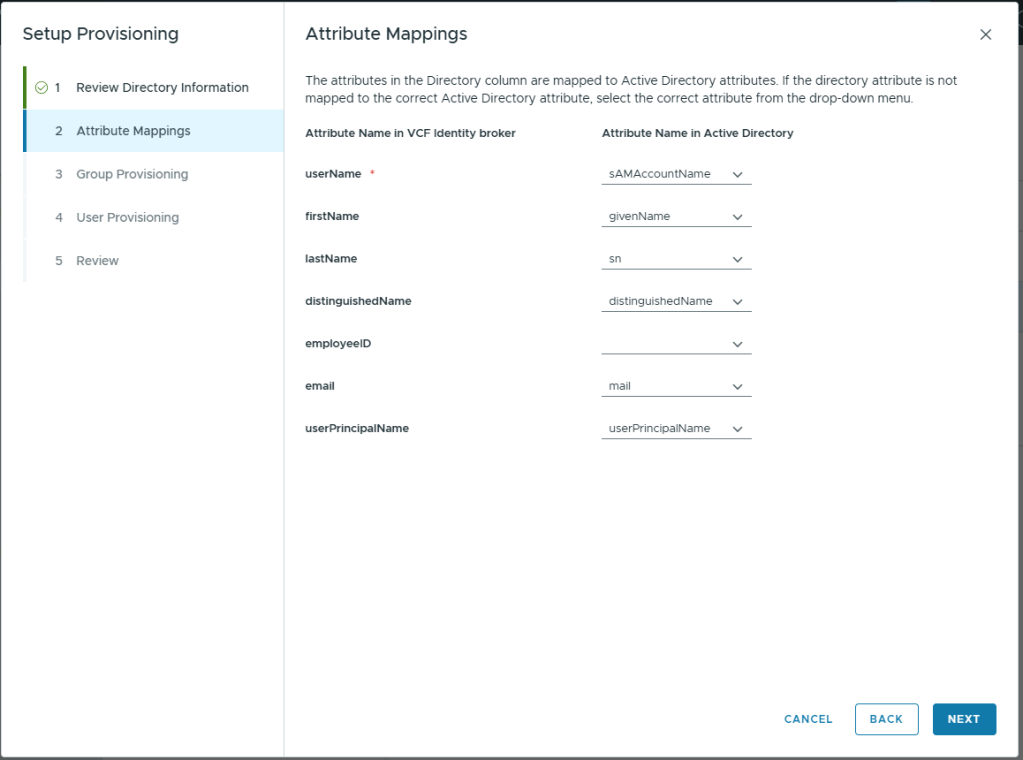This screenshot has height=760, width=1023.
Task: Click the chevron arrow on the mail dropdown
Action: pyautogui.click(x=737, y=386)
